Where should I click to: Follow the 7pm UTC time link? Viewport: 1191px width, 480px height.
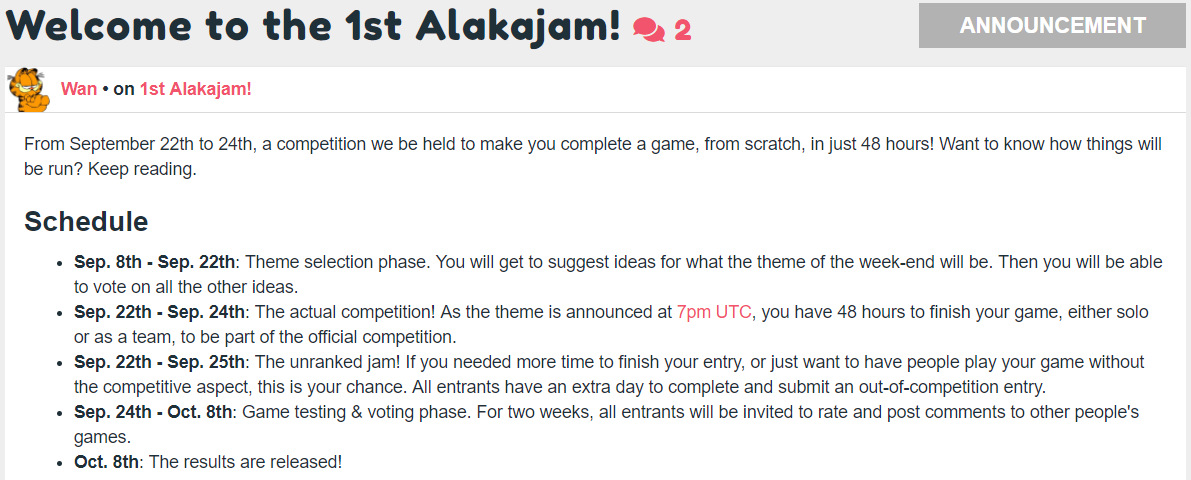pos(714,312)
